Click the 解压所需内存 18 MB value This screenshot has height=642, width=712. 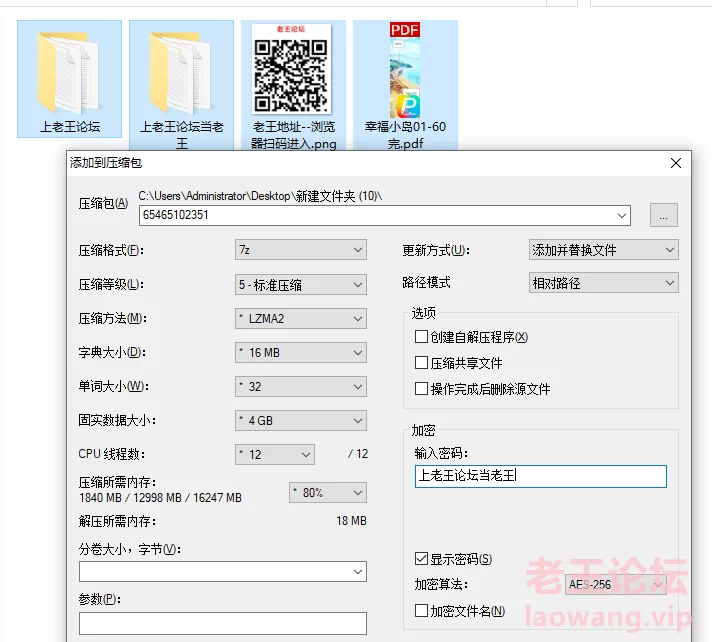point(351,521)
